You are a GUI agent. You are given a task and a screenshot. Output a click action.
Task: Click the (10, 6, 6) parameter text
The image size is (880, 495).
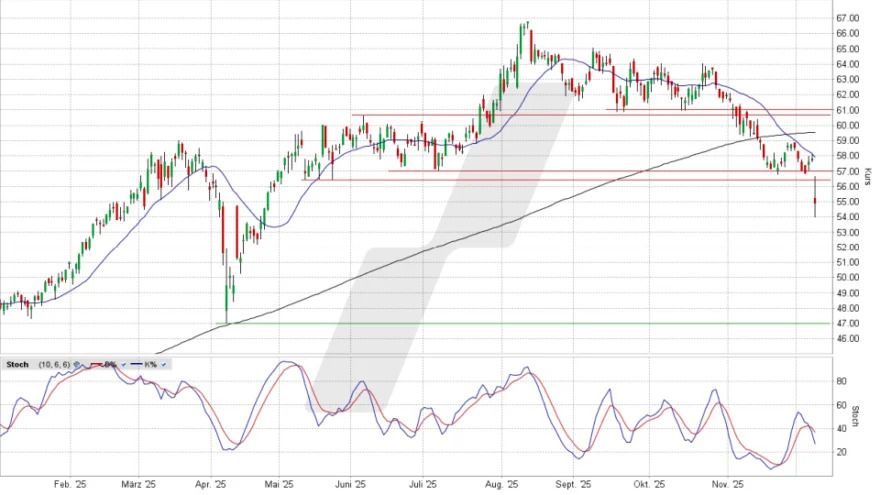coord(52,364)
